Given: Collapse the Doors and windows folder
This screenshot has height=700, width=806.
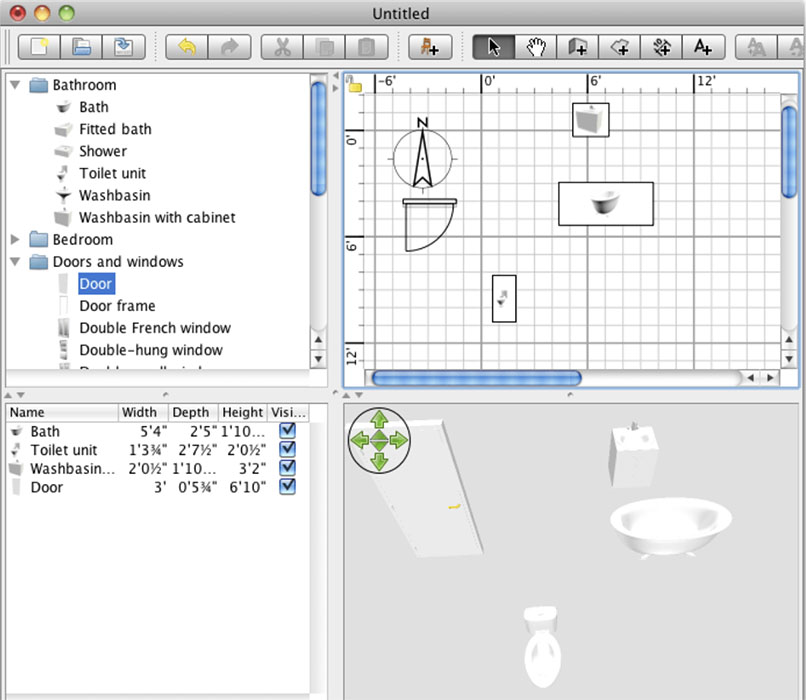Looking at the screenshot, I should point(15,262).
